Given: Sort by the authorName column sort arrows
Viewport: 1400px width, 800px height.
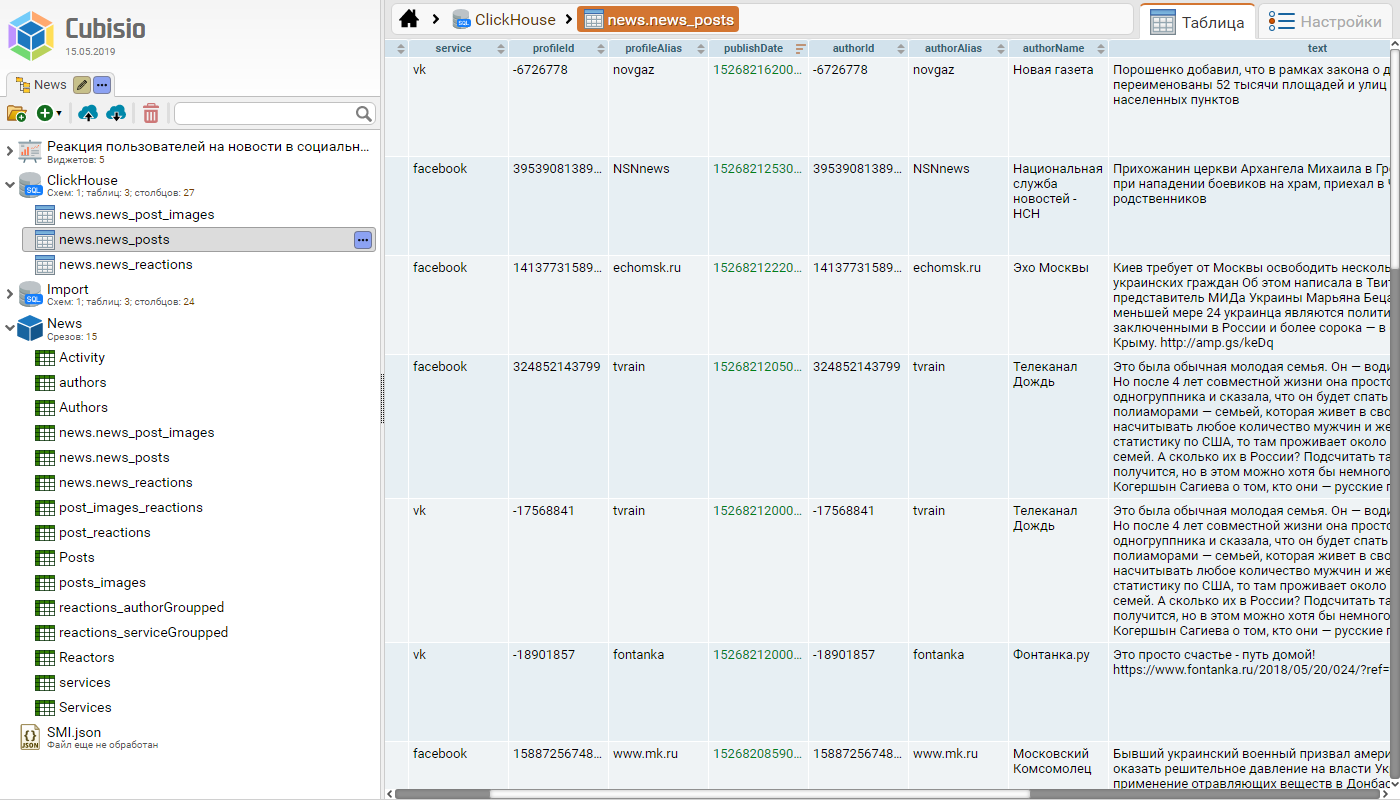Looking at the screenshot, I should [1101, 48].
